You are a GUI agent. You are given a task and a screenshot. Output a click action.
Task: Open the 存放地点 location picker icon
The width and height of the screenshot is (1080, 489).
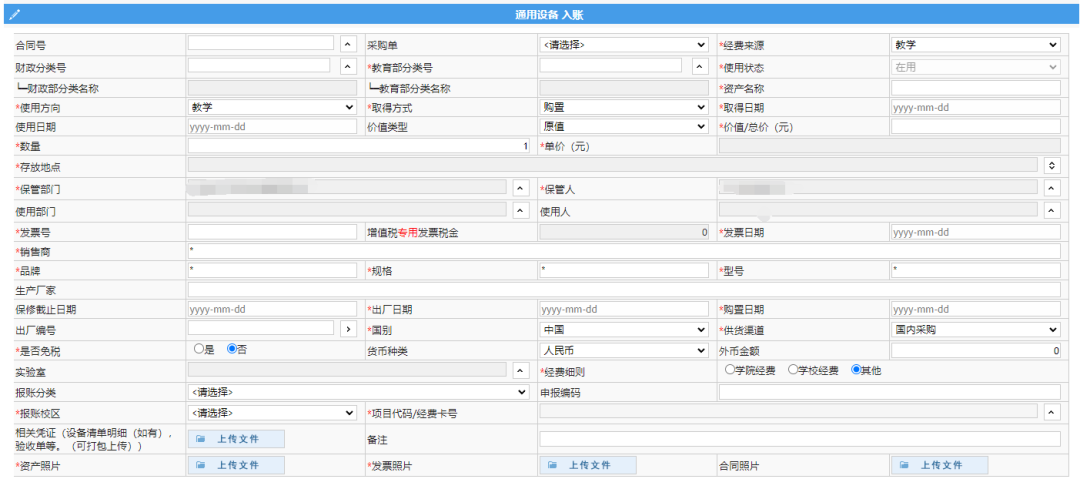[1052, 165]
